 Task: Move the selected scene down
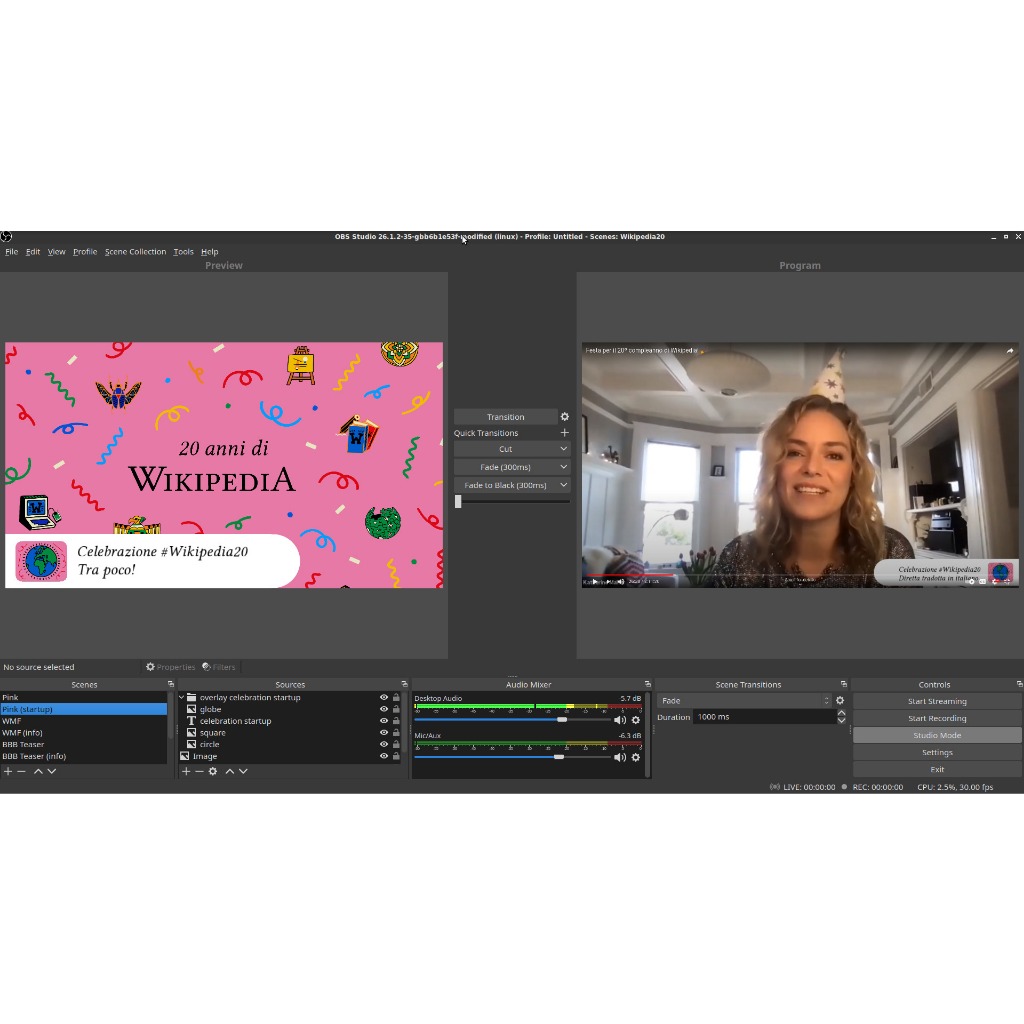52,771
